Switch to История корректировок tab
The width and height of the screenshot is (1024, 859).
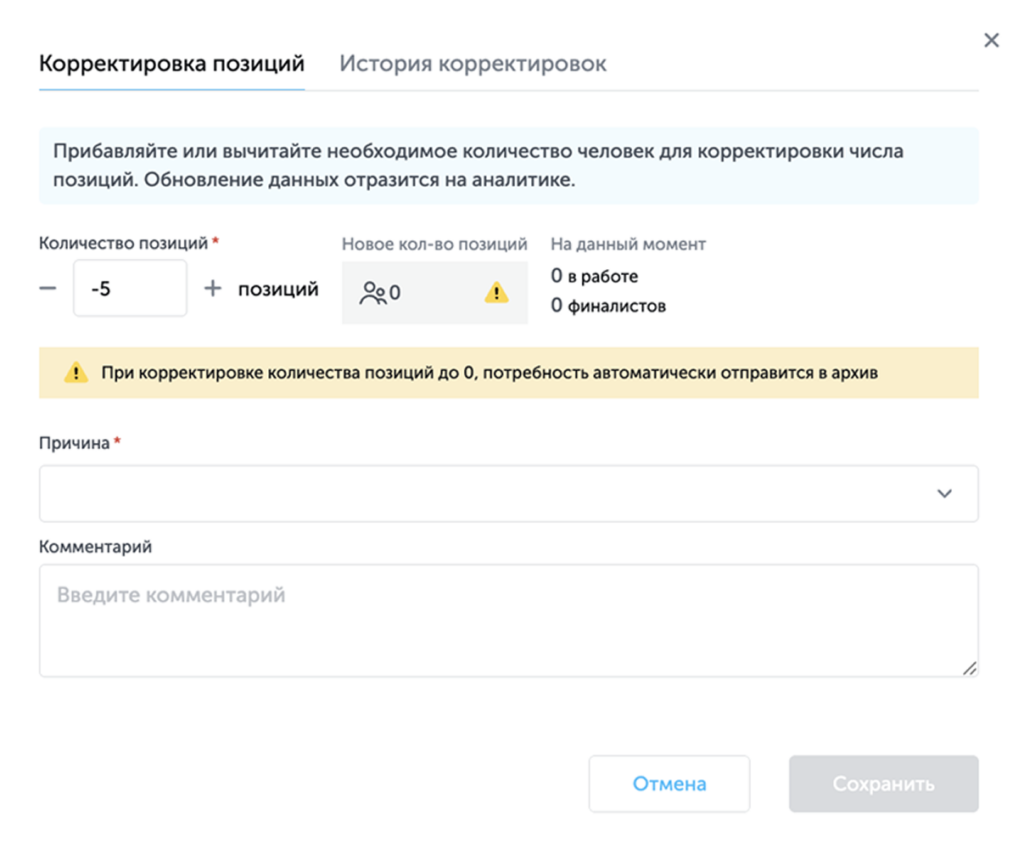tap(473, 63)
